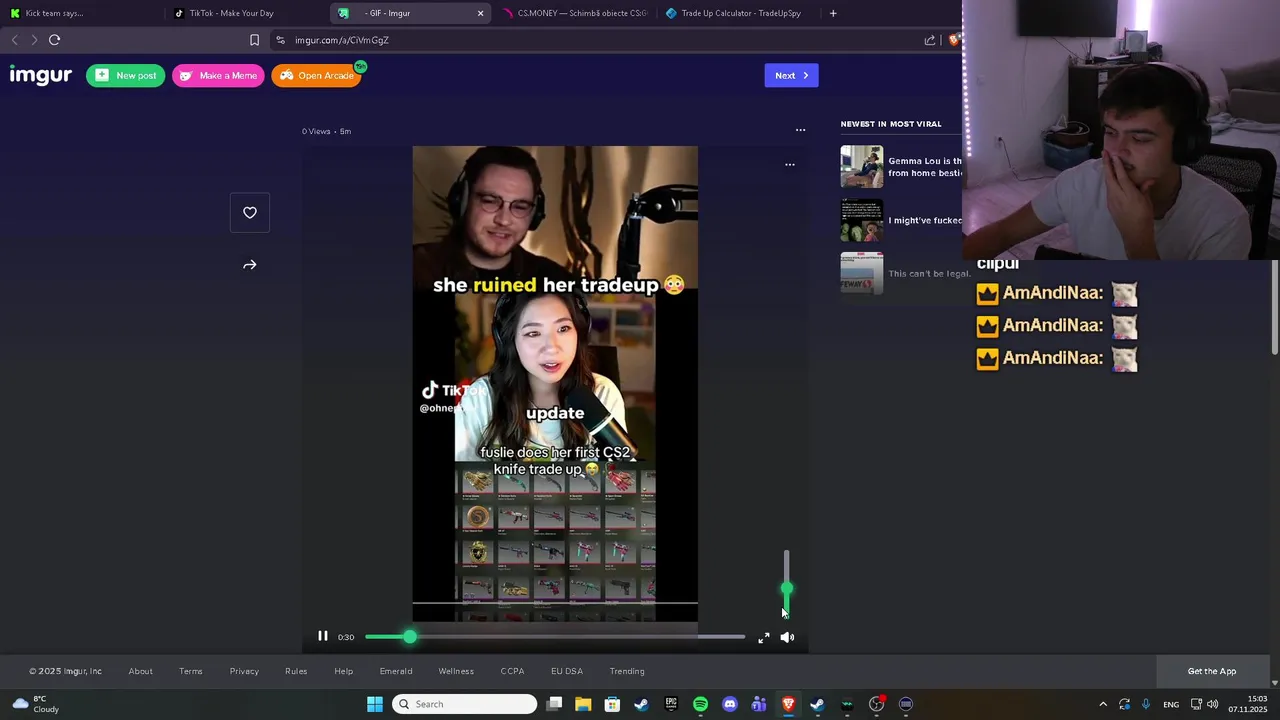Go to the imgur home logo
The height and width of the screenshot is (720, 1280).
(x=41, y=75)
